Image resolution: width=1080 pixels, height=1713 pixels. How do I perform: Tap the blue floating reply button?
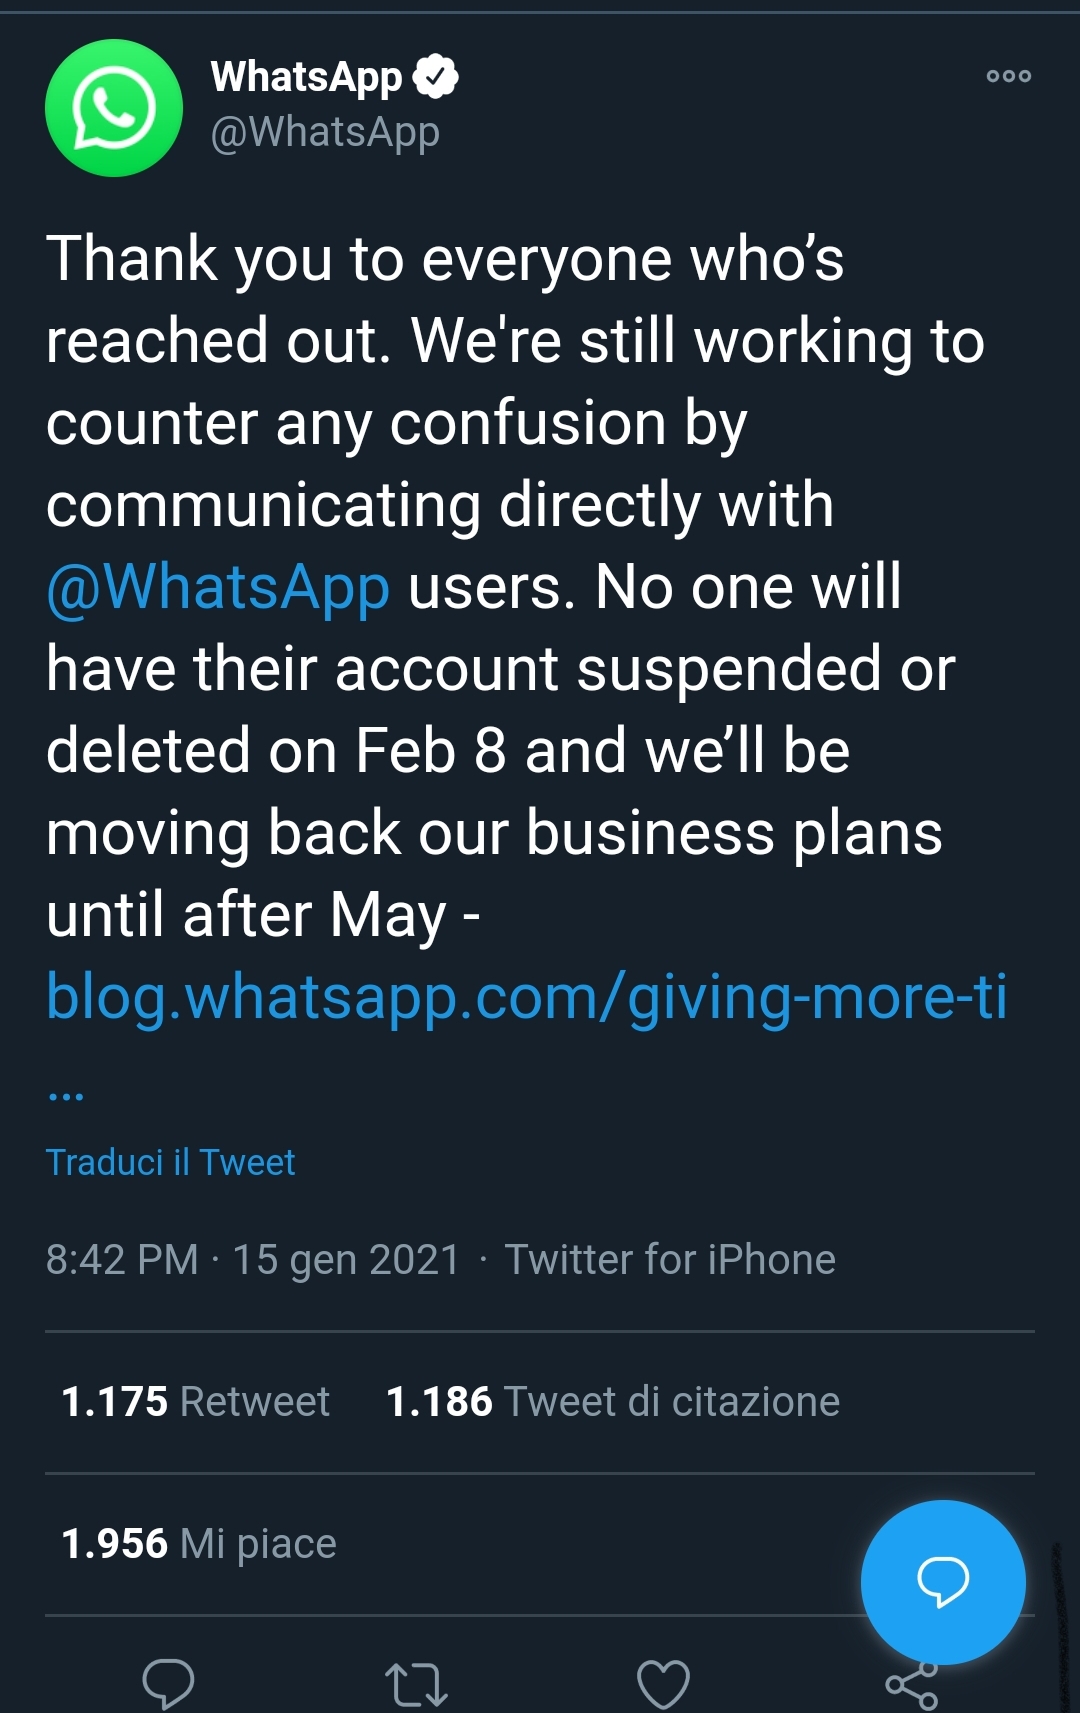tap(943, 1582)
